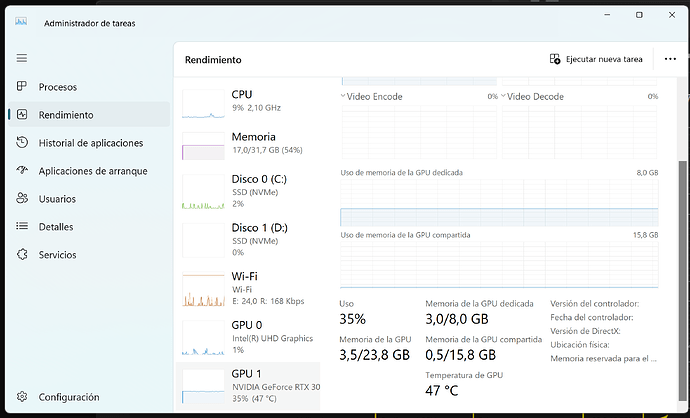Viewport: 690px width, 418px height.
Task: Open the Video Encode engine dropdown
Action: click(371, 96)
